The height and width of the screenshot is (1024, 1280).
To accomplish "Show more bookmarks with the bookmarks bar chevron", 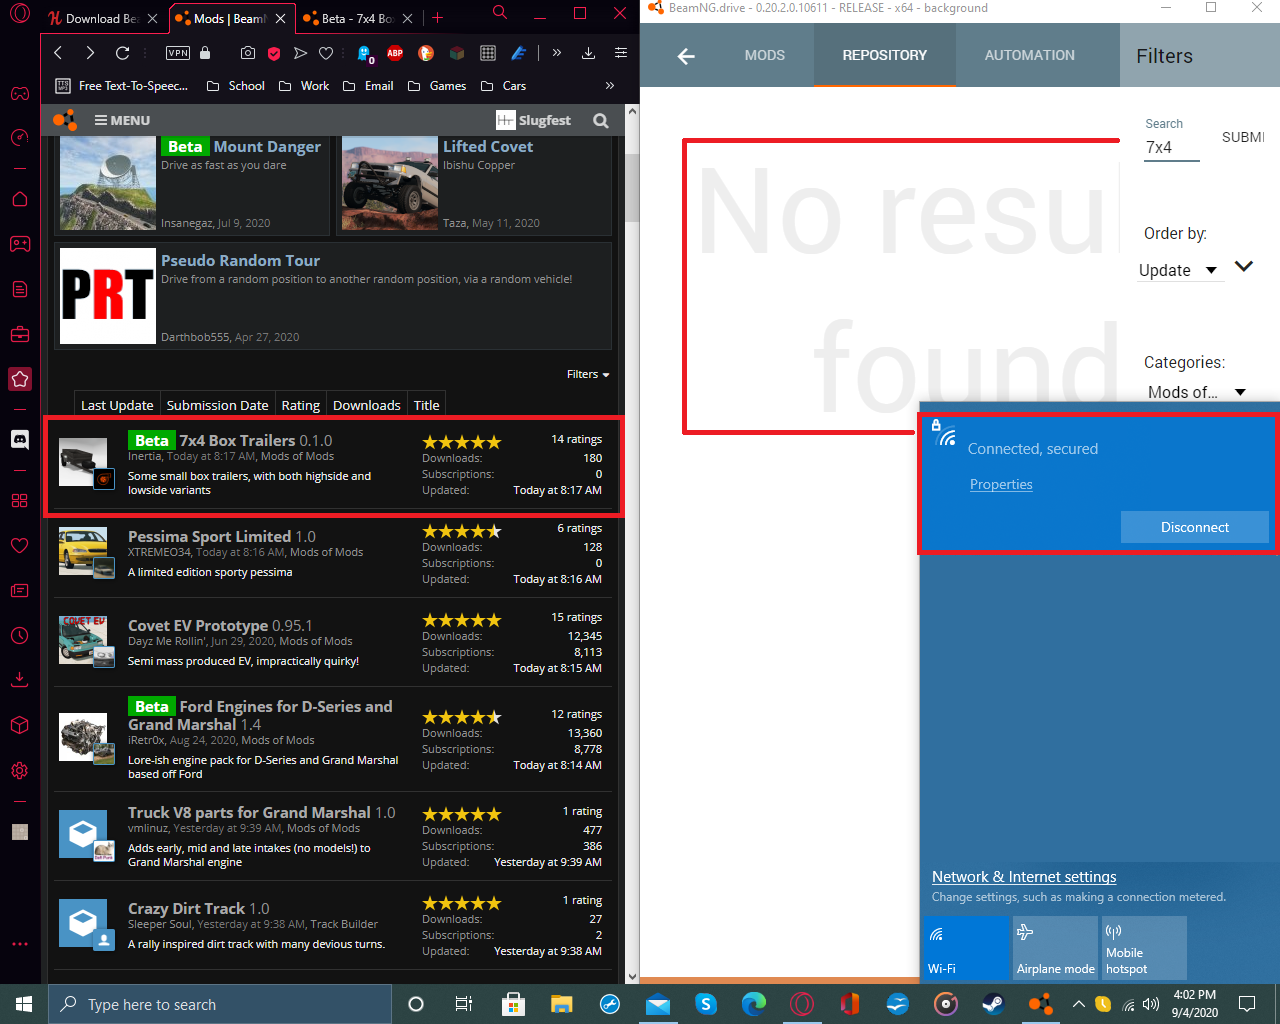I will (x=610, y=86).
